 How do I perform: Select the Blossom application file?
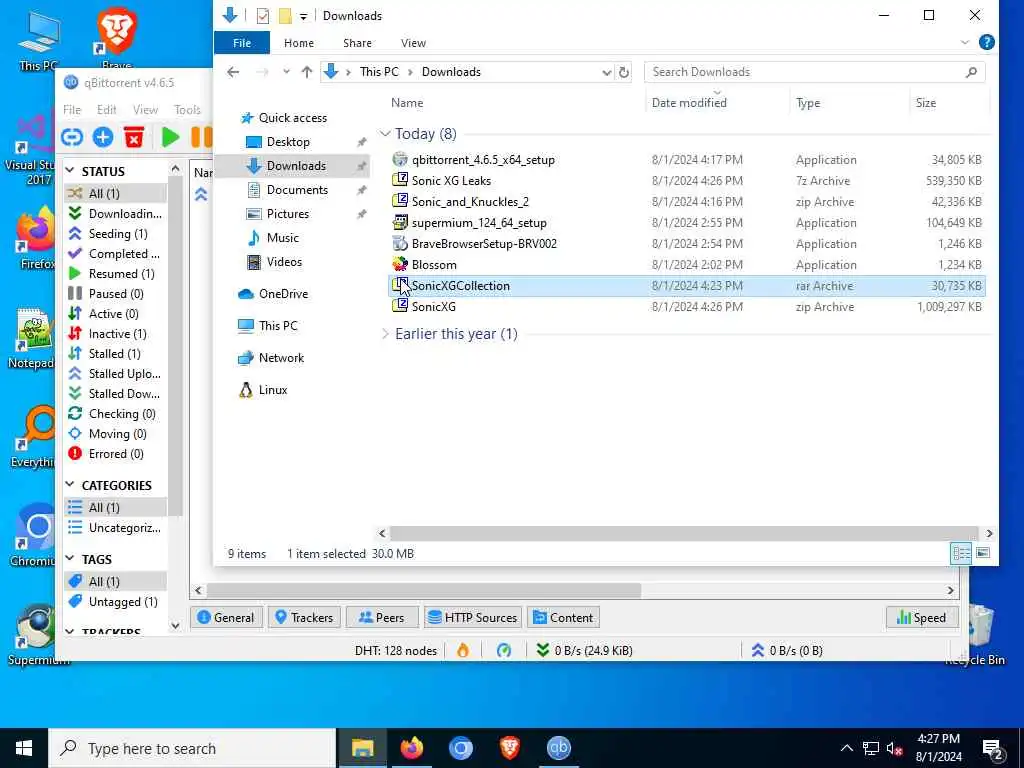coord(434,264)
